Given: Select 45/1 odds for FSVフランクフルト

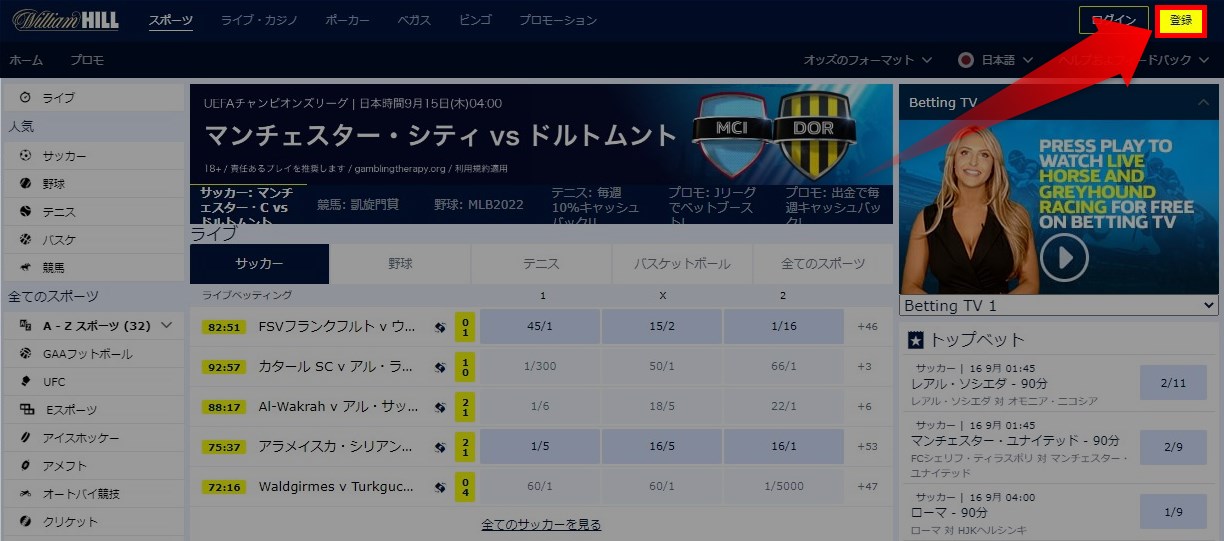Looking at the screenshot, I should click(x=540, y=327).
